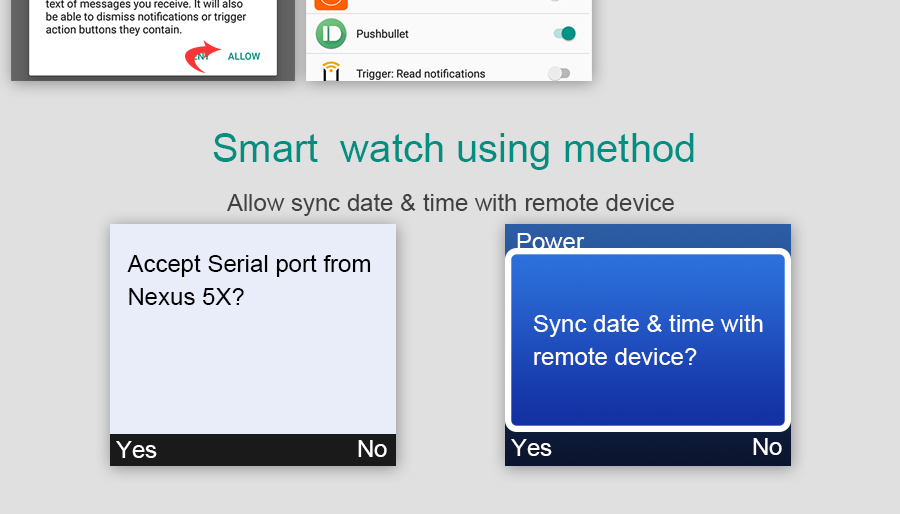Tap the Trigger app icon

click(331, 73)
